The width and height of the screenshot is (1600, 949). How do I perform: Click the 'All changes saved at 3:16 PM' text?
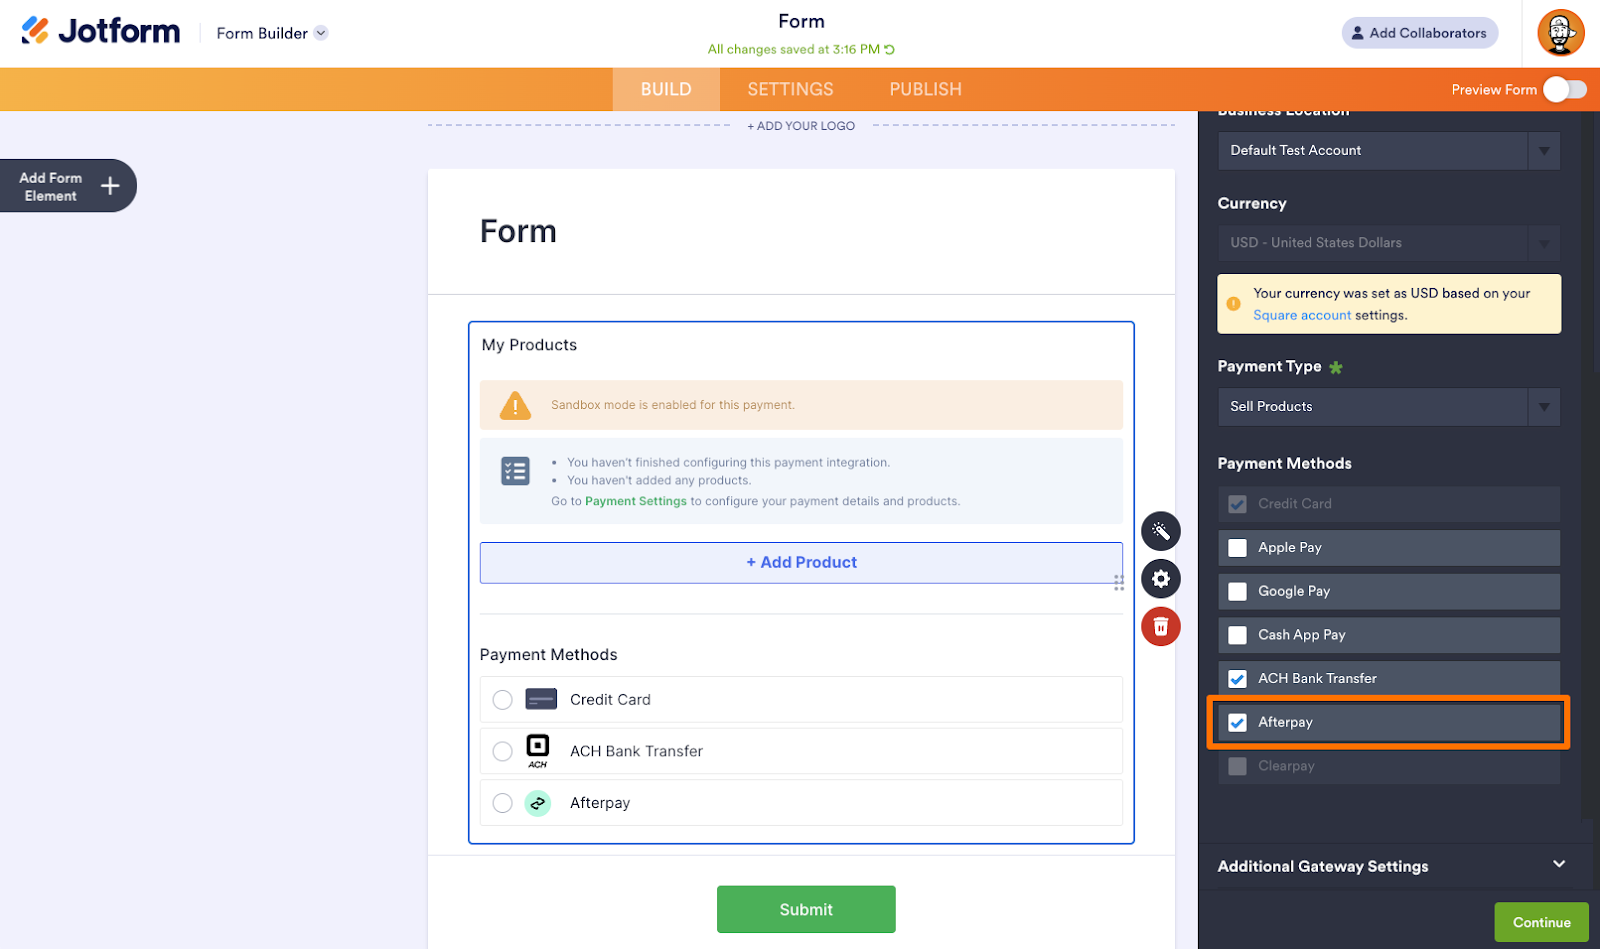794,49
